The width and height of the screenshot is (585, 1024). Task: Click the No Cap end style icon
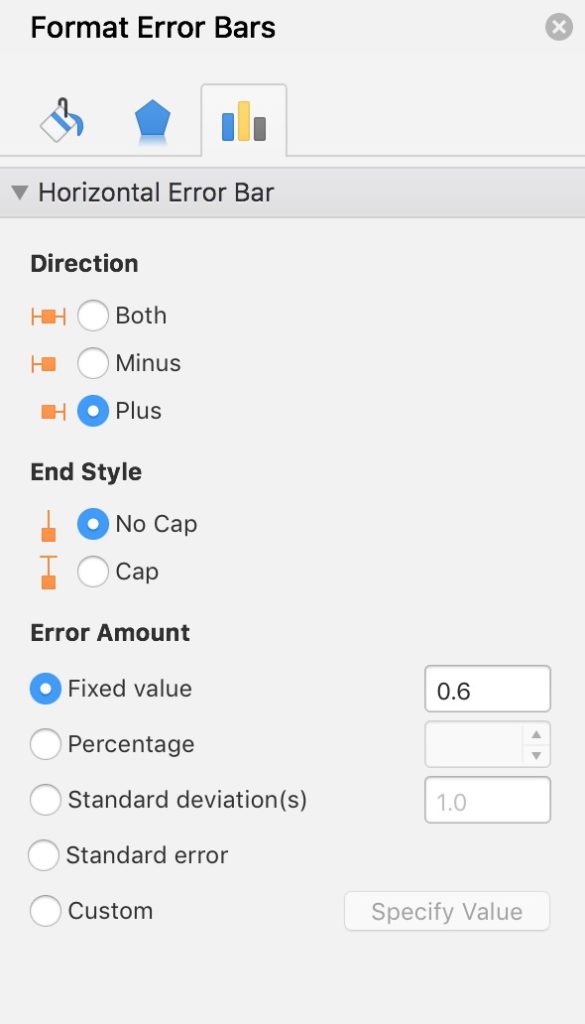click(x=47, y=523)
